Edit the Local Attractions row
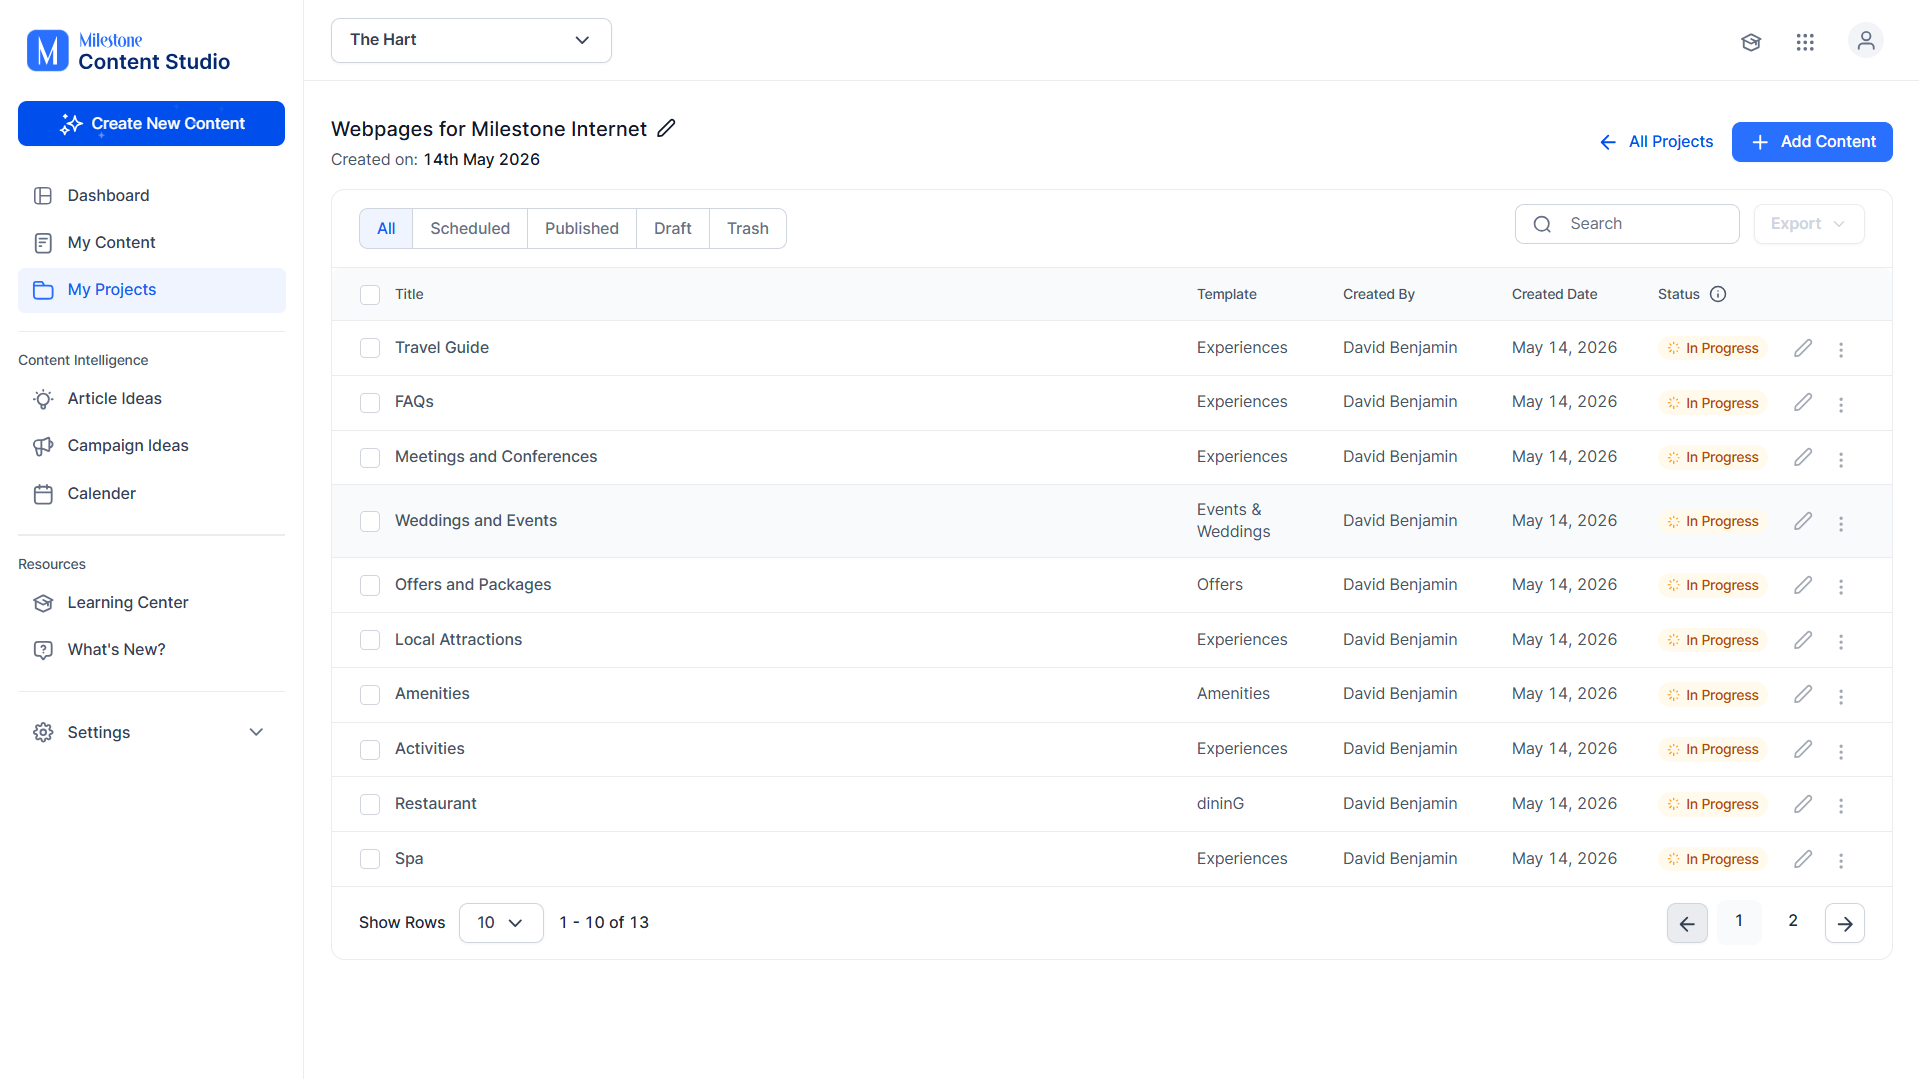This screenshot has height=1079, width=1919. coord(1803,640)
